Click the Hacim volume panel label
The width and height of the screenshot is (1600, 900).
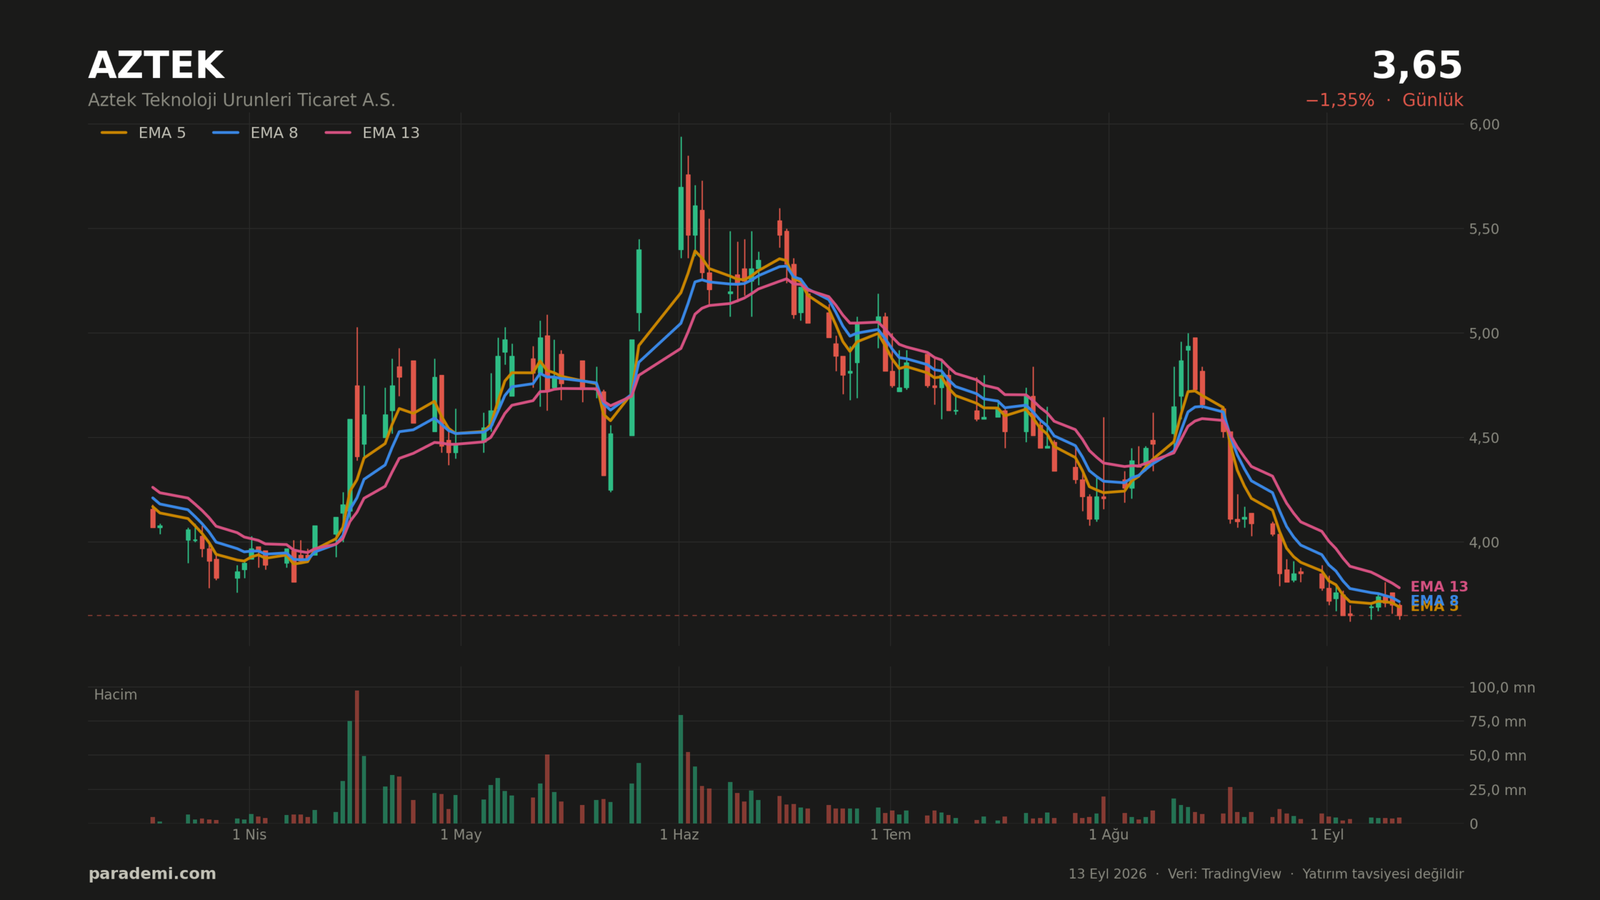click(115, 695)
